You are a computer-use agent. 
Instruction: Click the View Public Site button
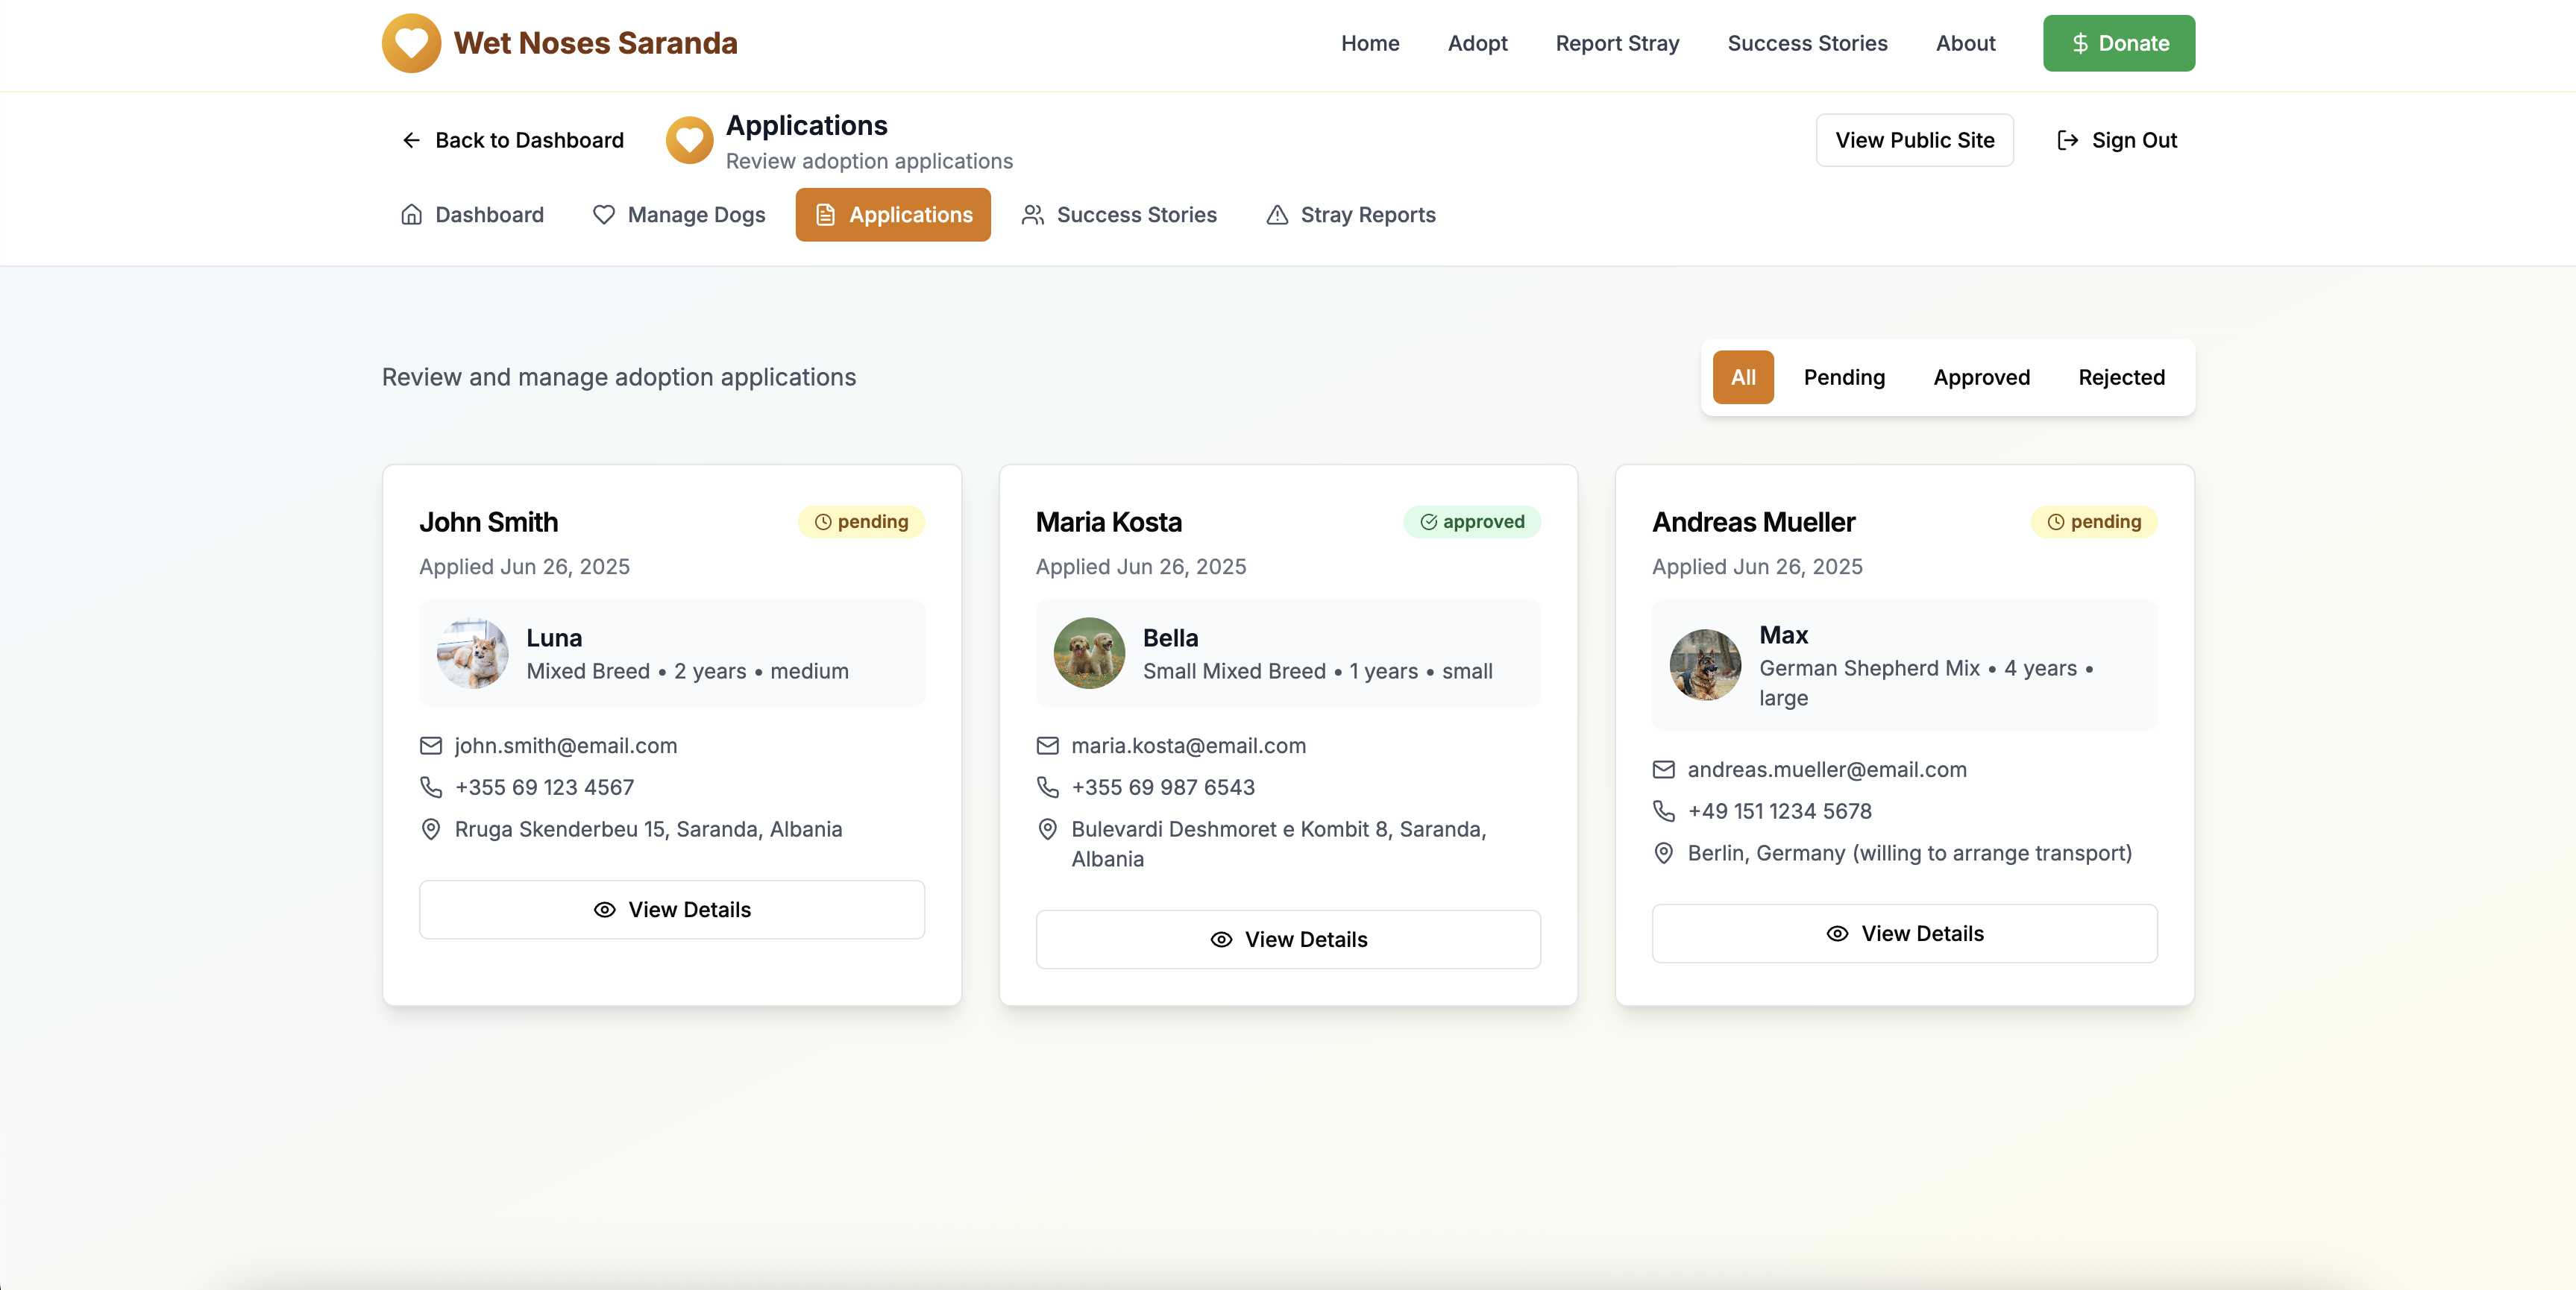coord(1914,140)
